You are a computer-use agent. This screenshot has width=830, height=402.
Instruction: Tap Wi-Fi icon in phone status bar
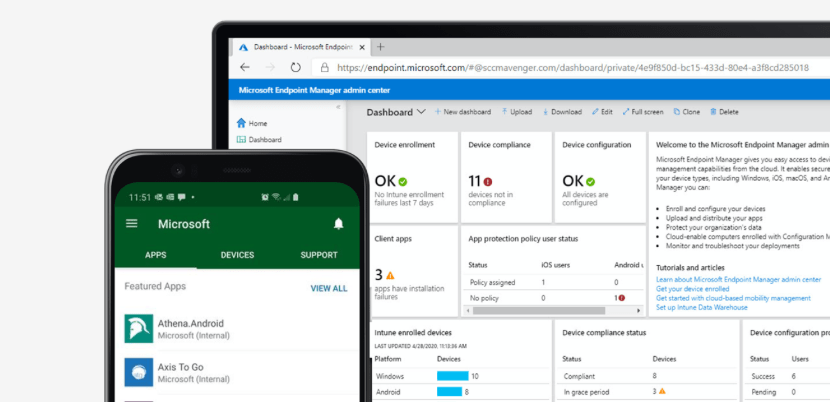tap(276, 197)
